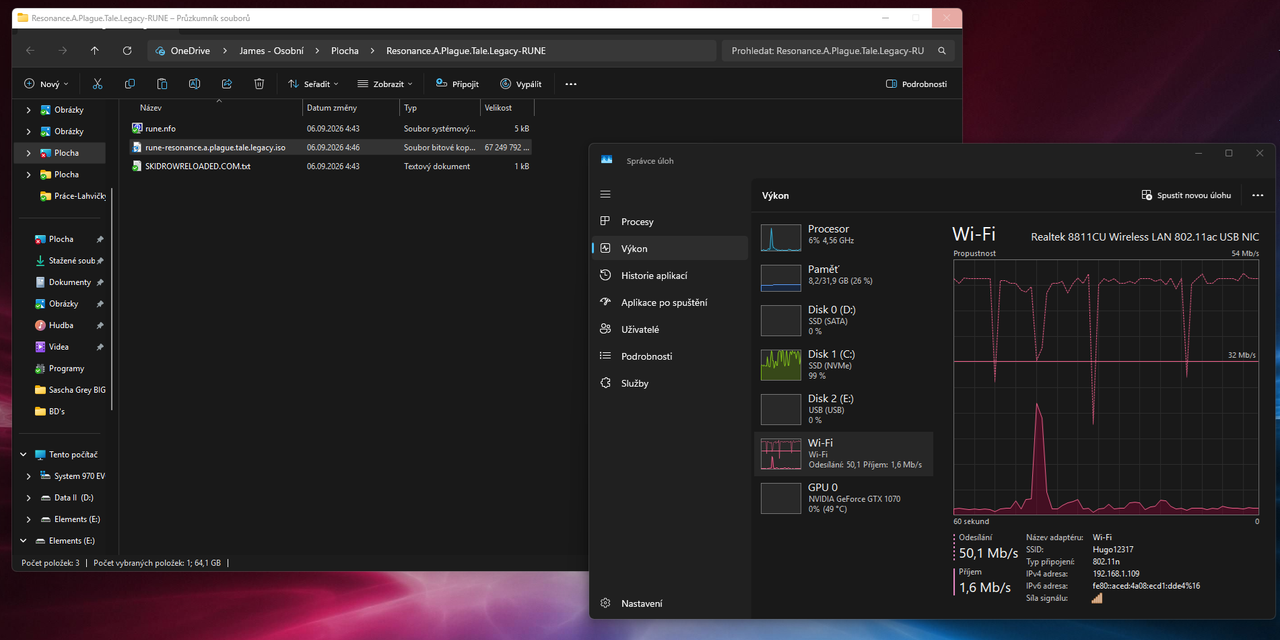Click Explorer navigation pane scrollbar

tap(112, 300)
